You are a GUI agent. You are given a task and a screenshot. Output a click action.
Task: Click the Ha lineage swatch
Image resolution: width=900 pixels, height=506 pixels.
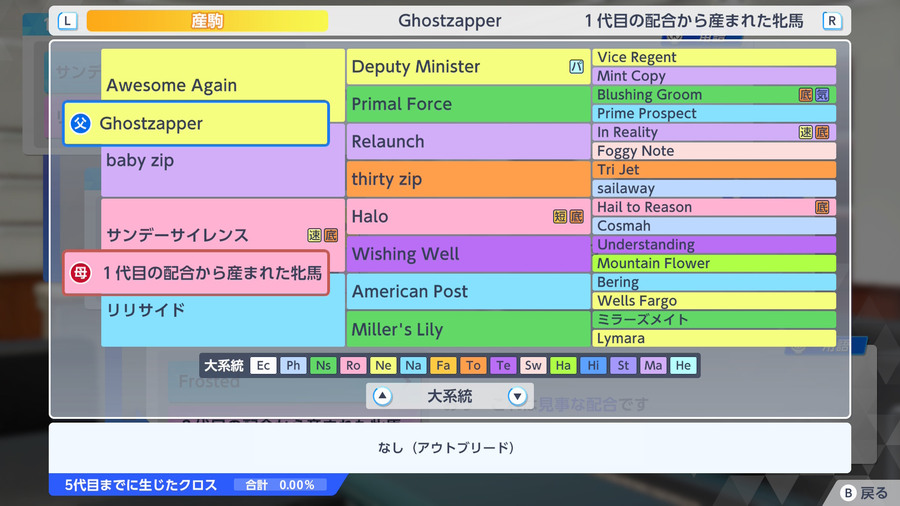pyautogui.click(x=563, y=365)
